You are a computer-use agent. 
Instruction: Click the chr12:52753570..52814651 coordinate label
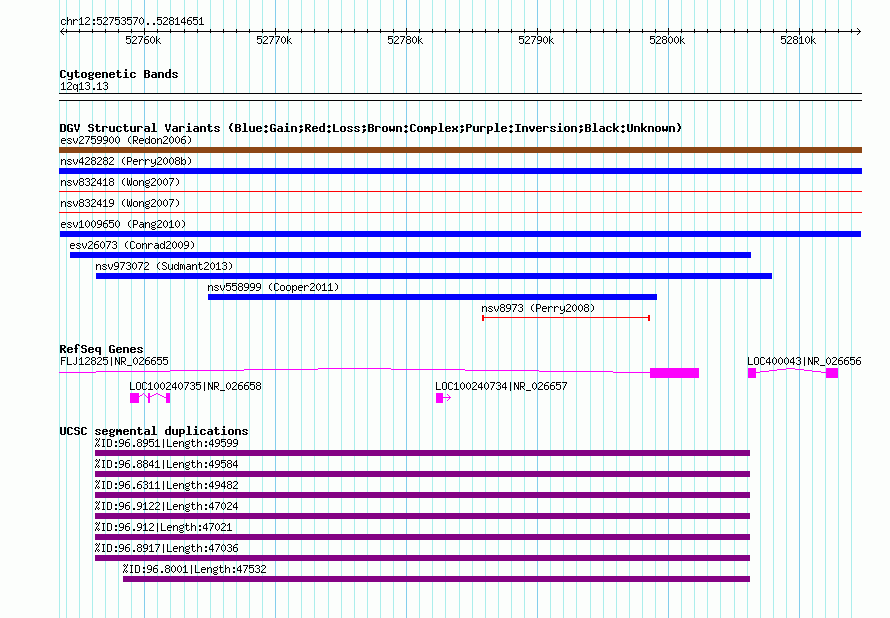(x=132, y=21)
